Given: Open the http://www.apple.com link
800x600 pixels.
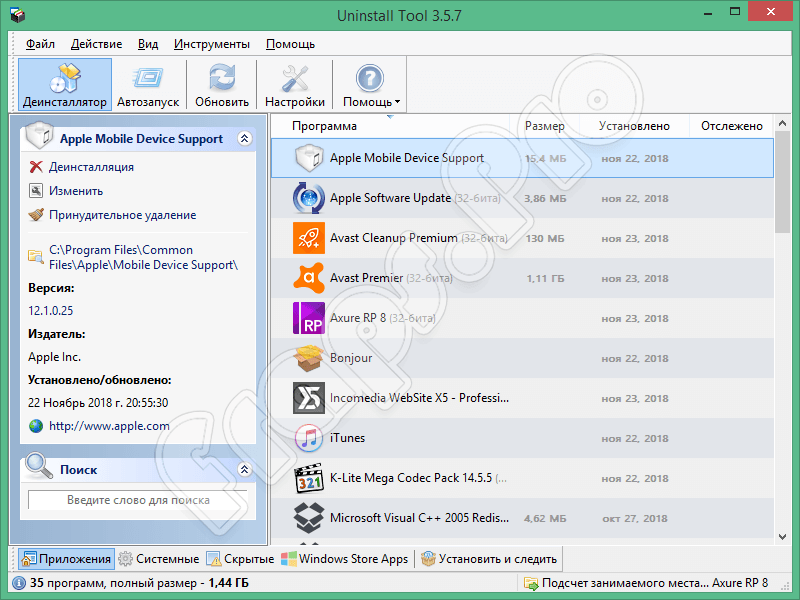Looking at the screenshot, I should click(109, 426).
